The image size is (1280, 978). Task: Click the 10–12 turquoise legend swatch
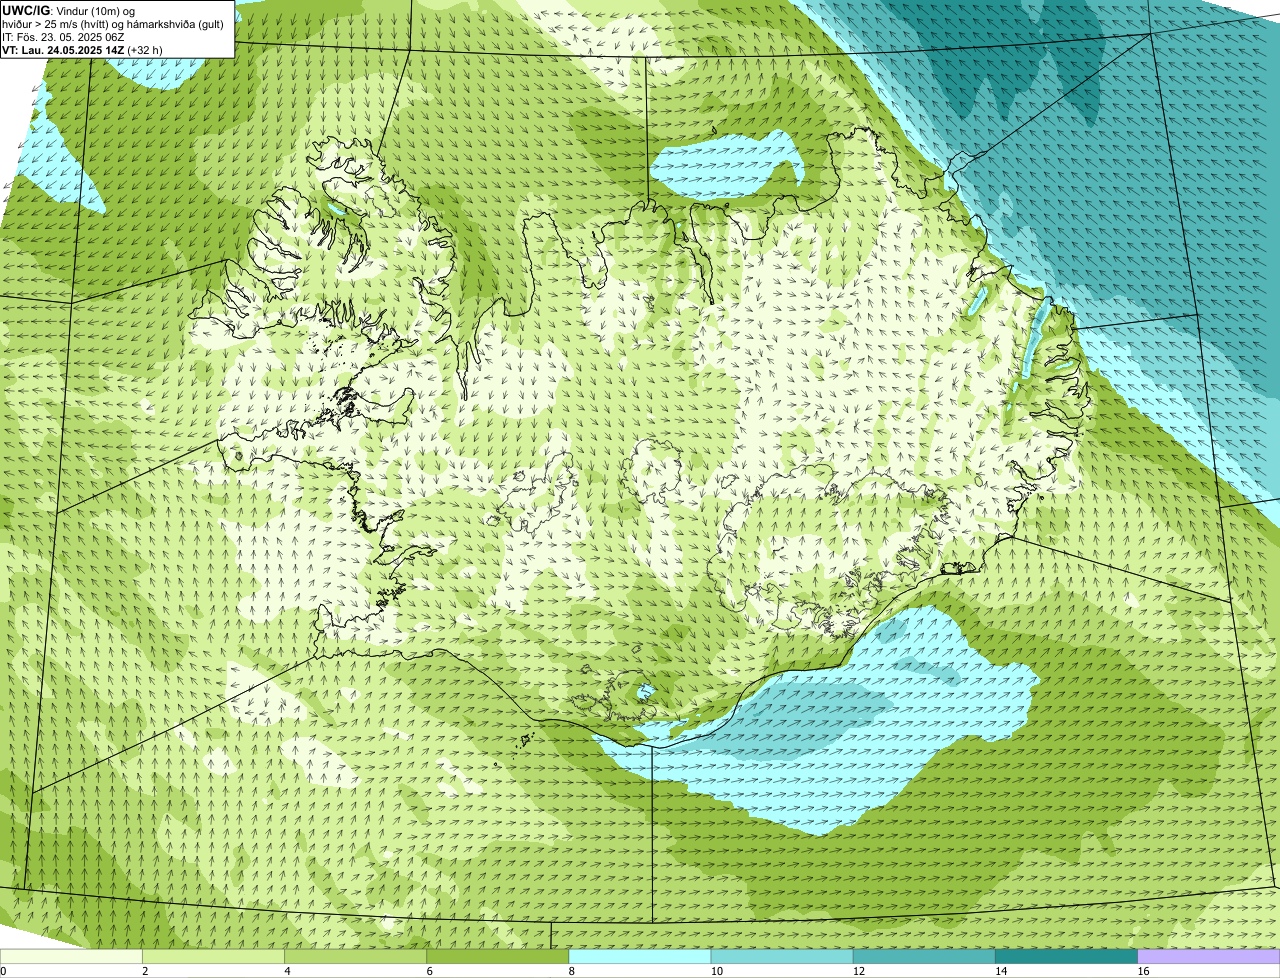782,957
